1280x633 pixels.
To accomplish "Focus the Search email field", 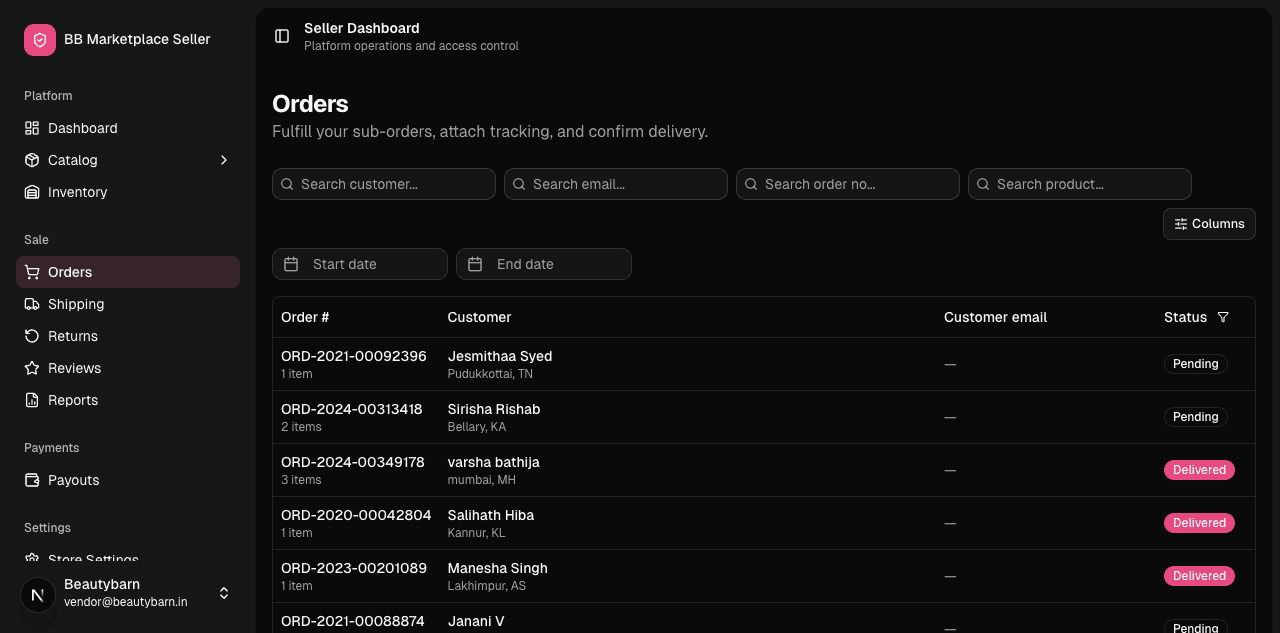I will (x=616, y=184).
